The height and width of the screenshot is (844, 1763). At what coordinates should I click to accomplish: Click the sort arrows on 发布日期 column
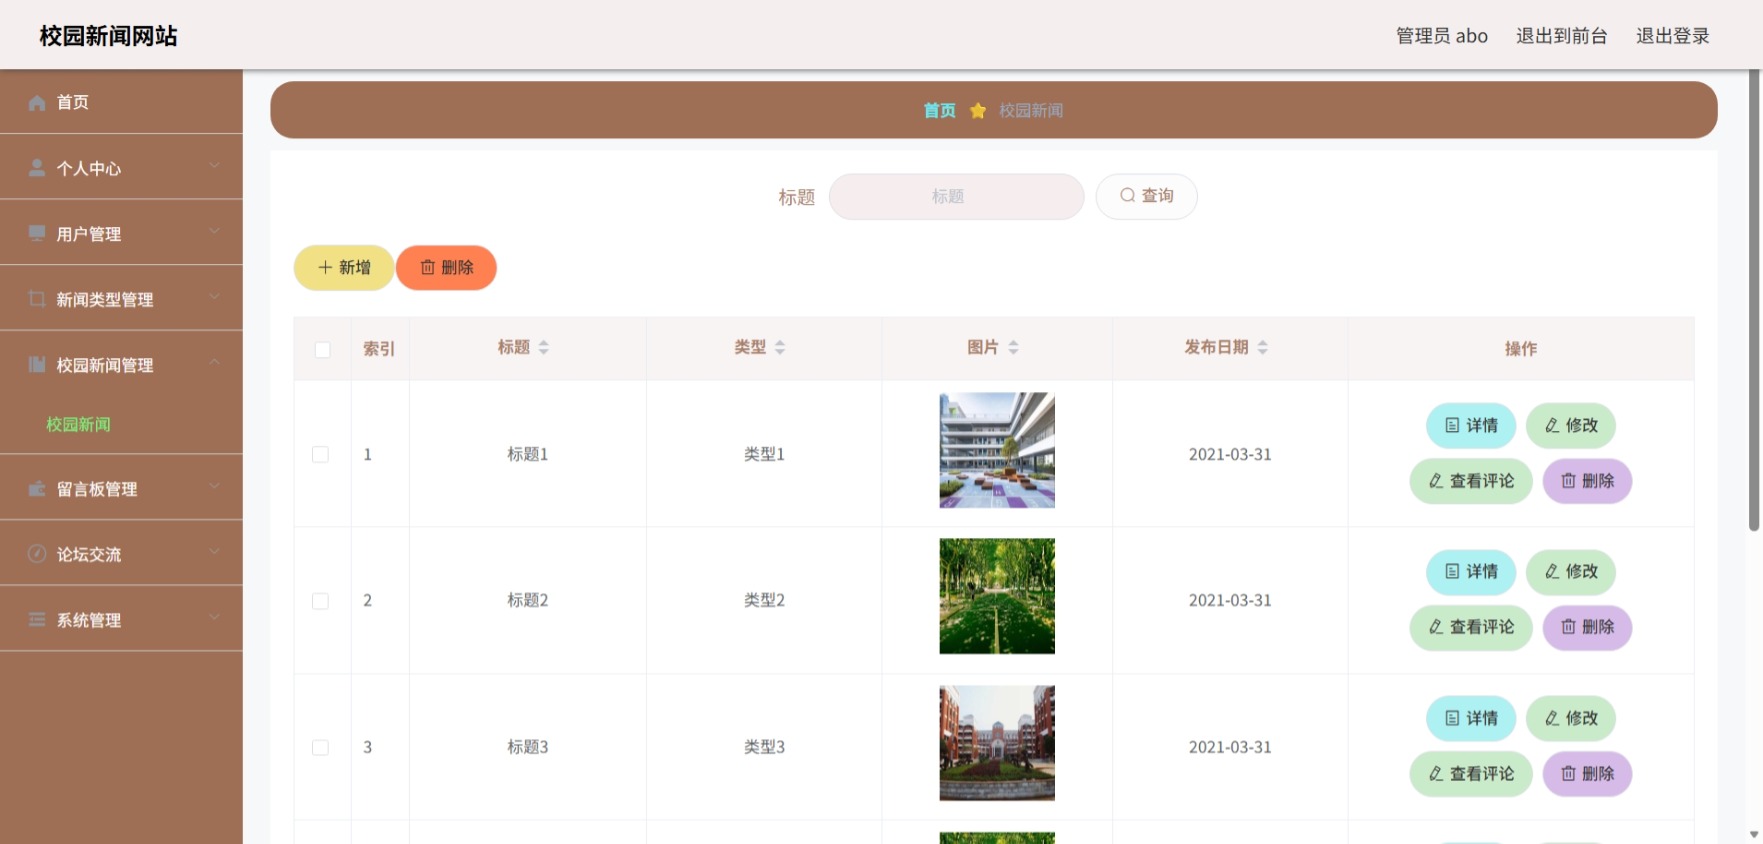1263,347
